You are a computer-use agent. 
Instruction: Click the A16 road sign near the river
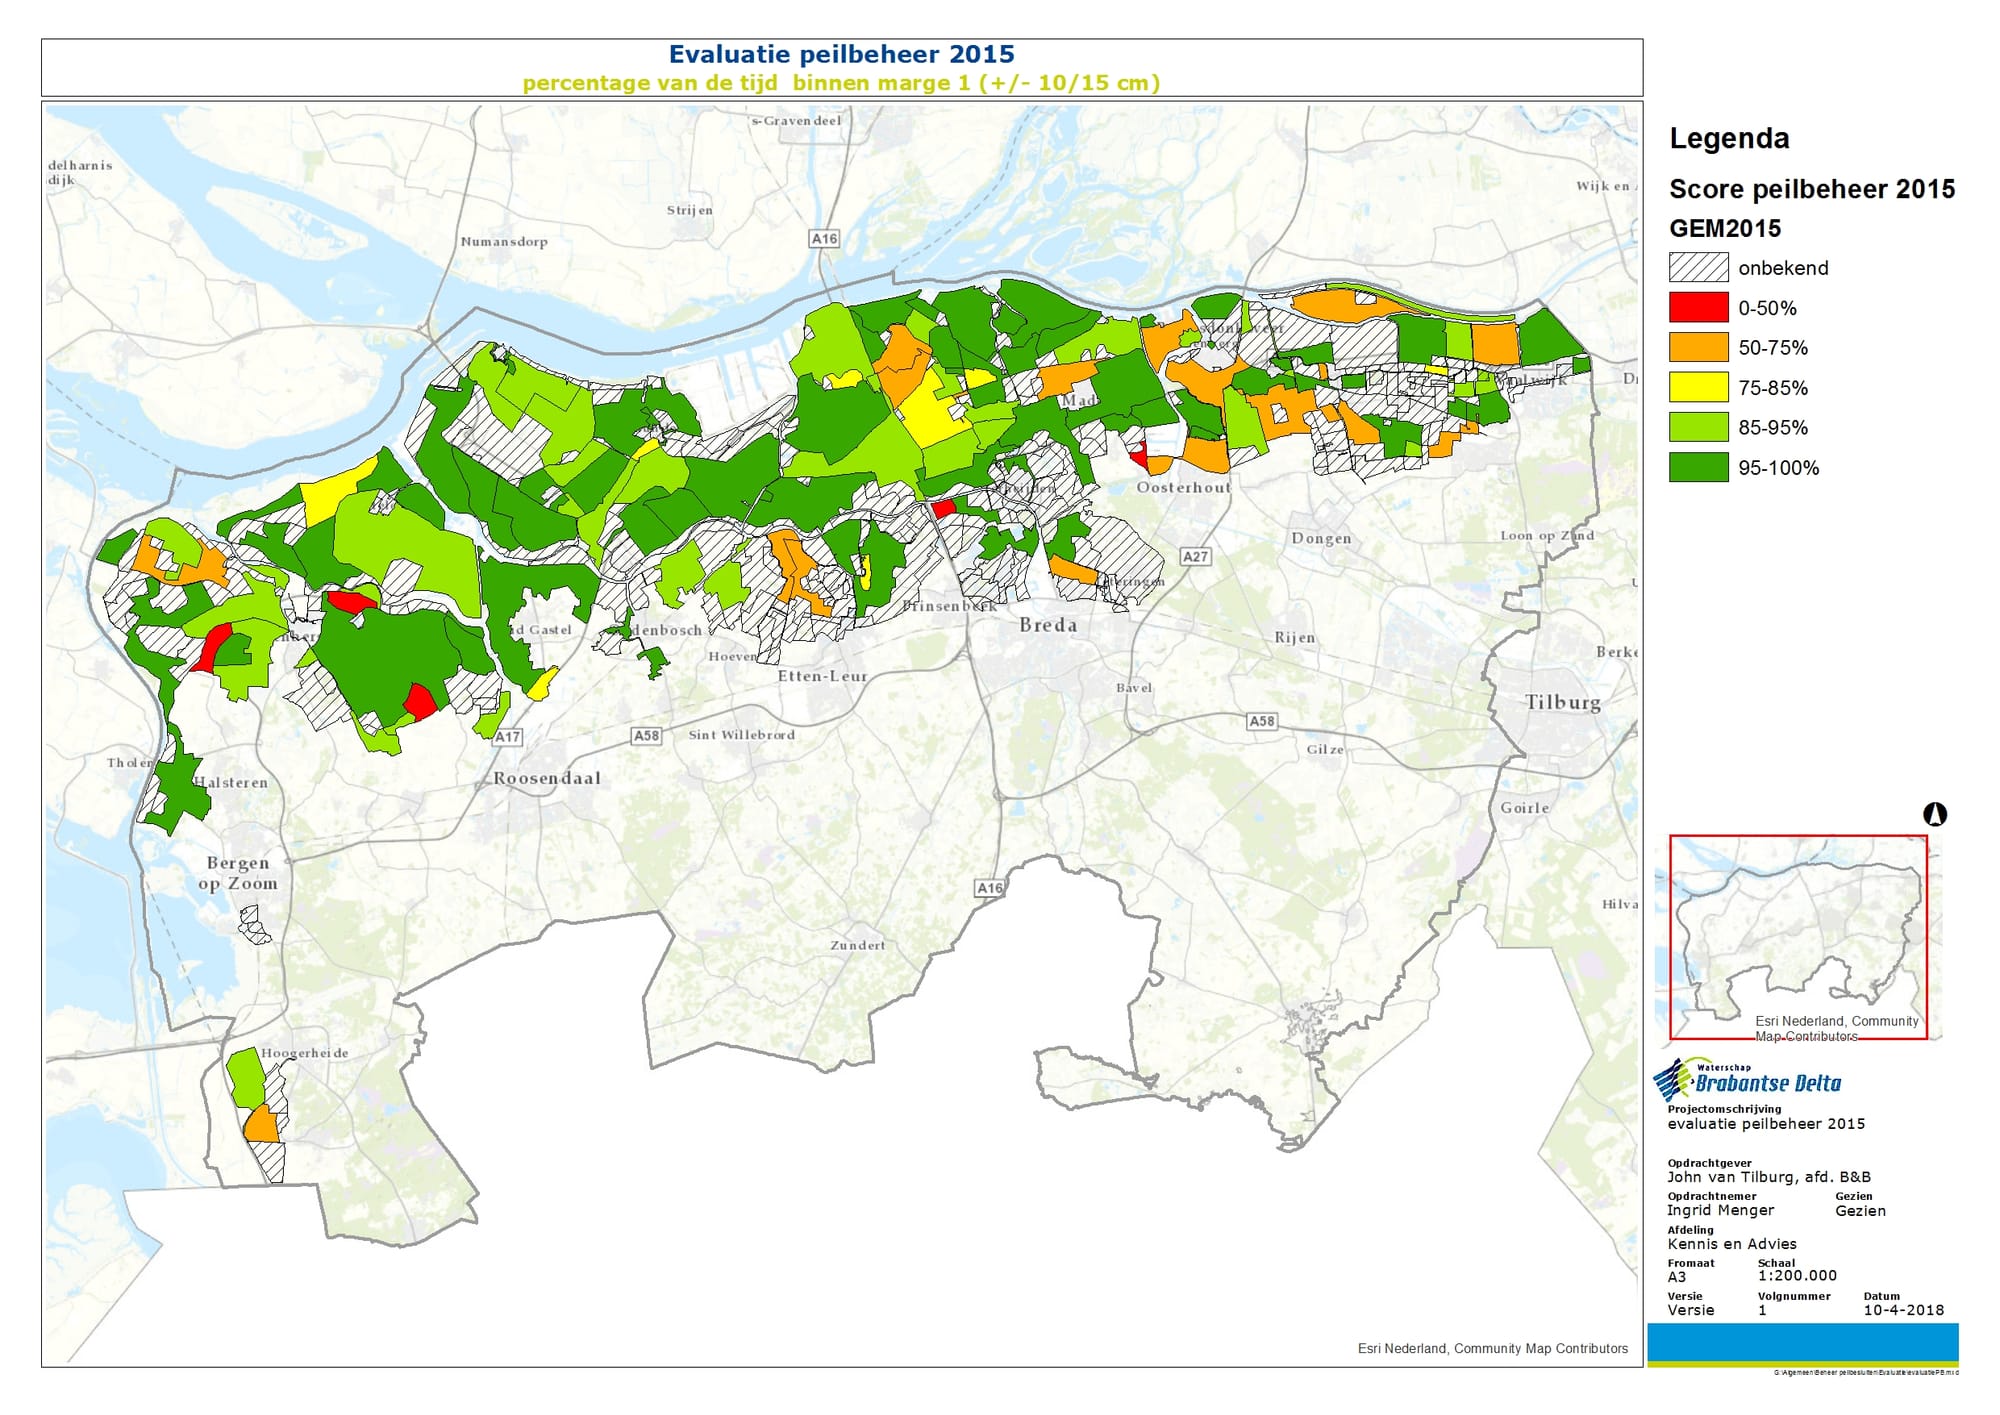[824, 238]
